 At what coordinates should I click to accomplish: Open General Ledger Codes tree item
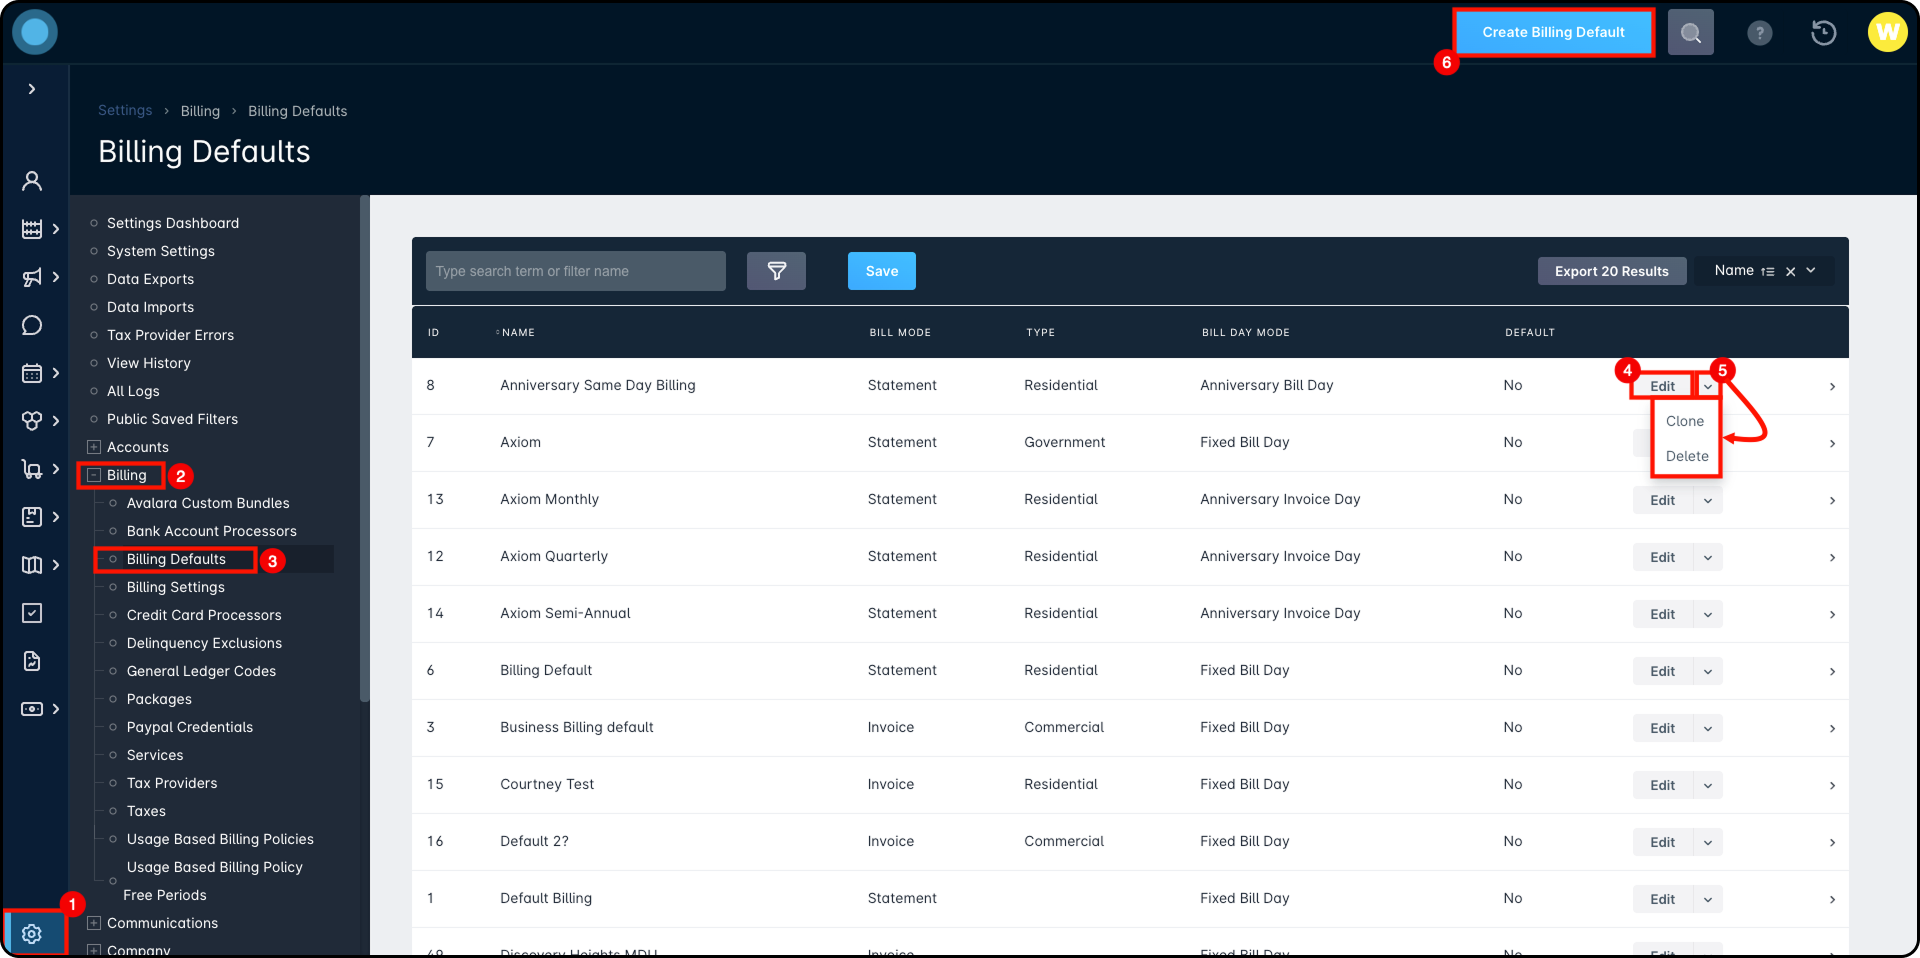tap(201, 671)
